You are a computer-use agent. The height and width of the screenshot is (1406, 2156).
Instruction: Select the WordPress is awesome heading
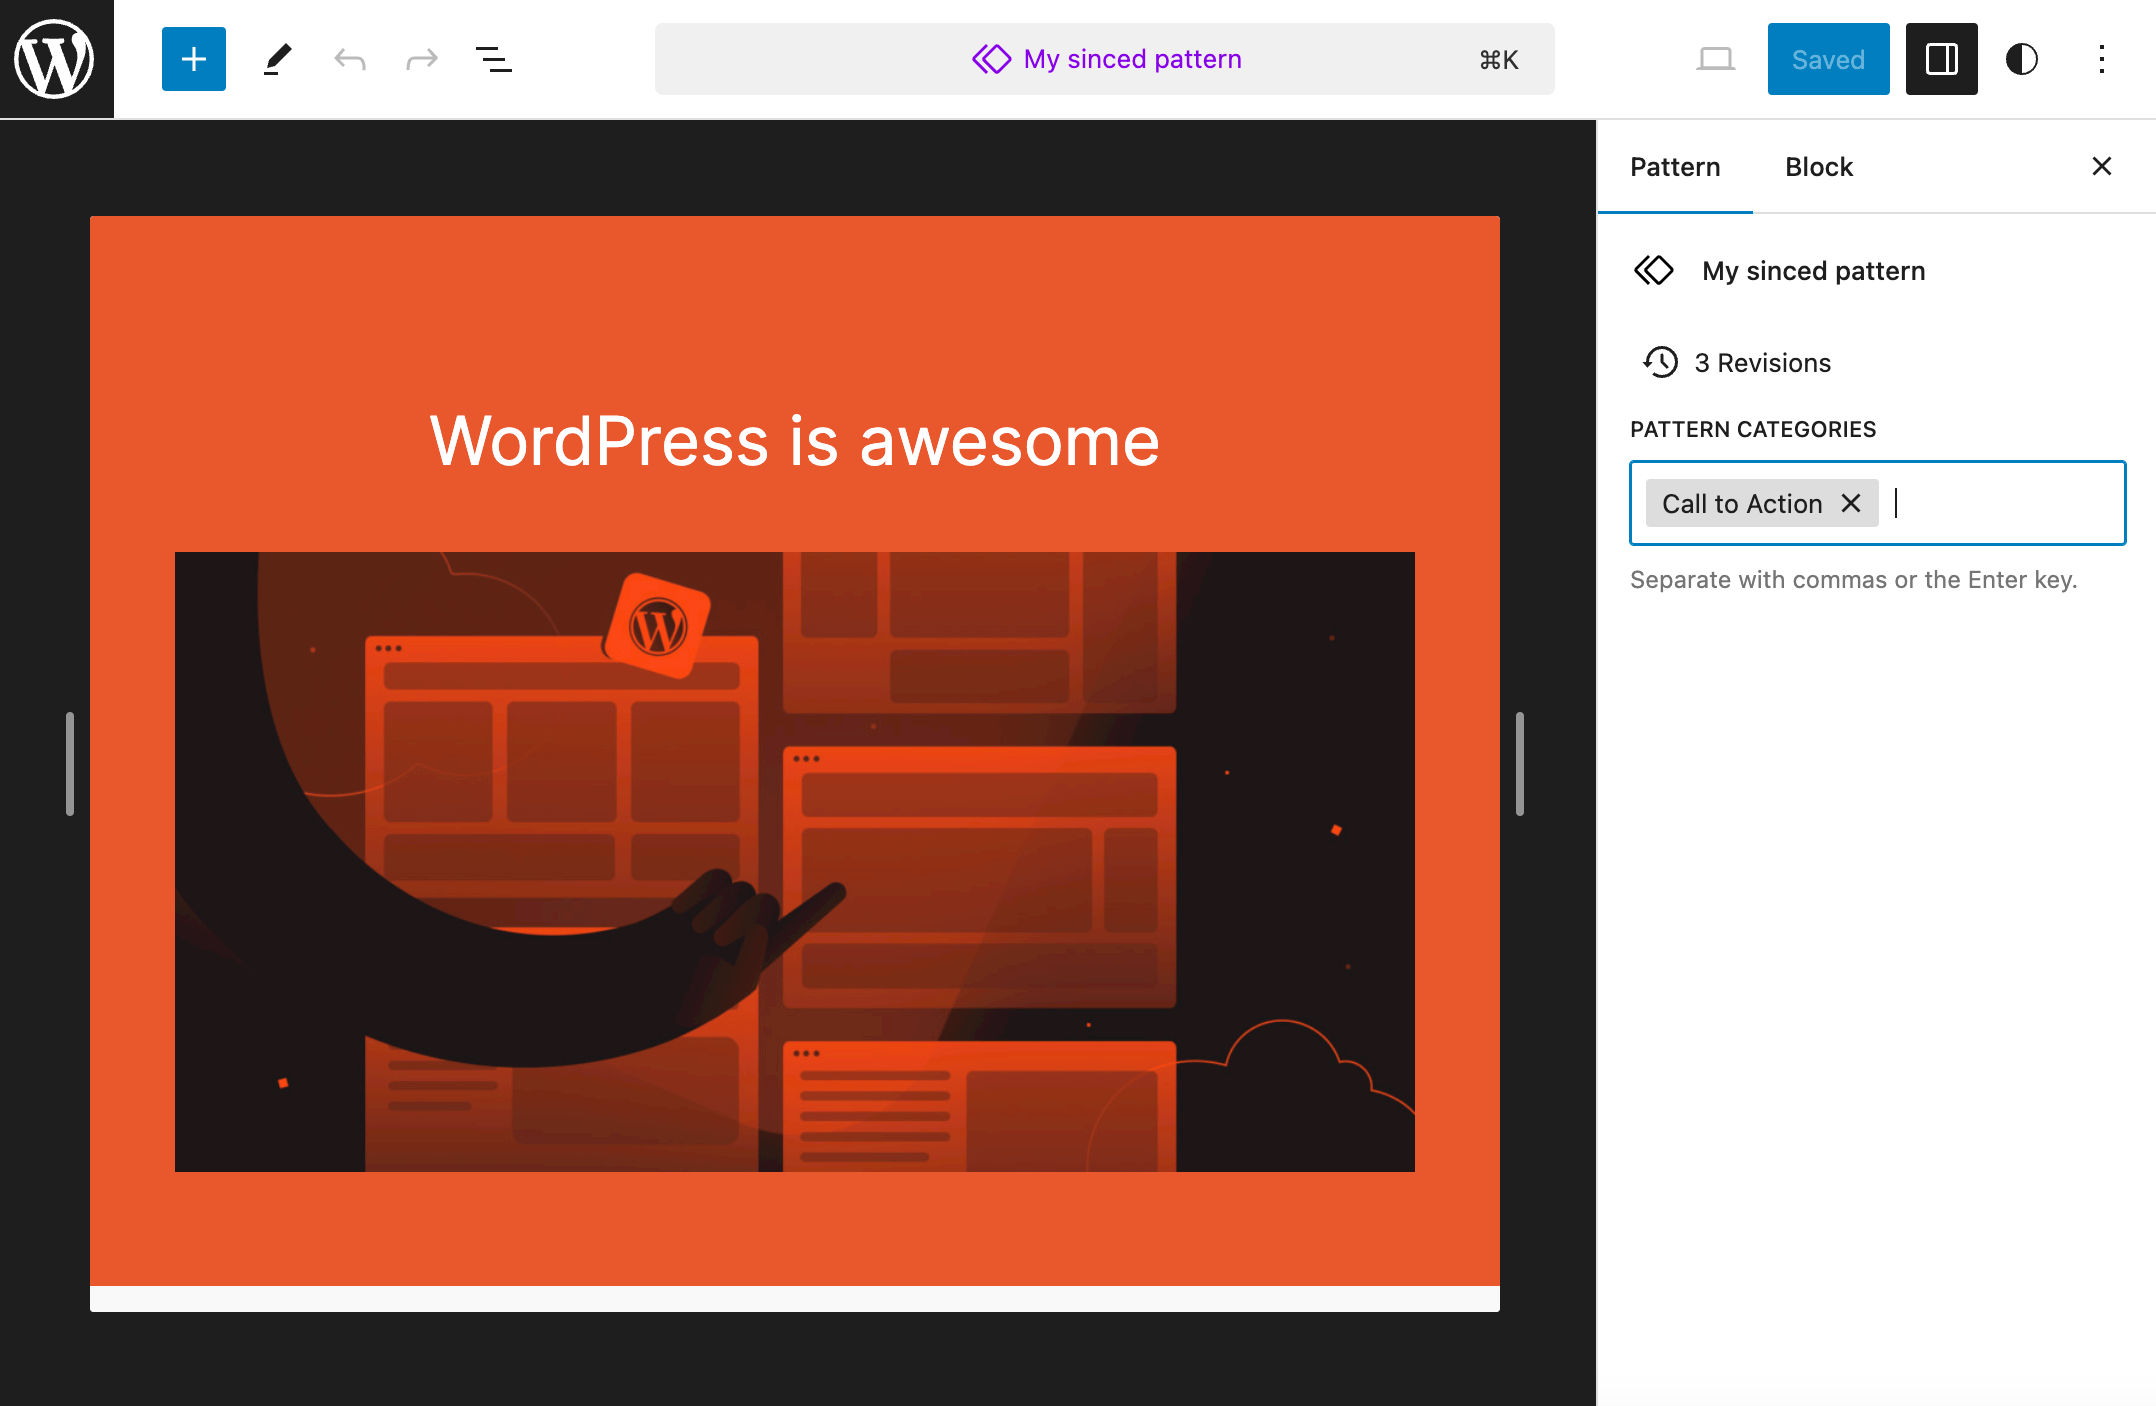pyautogui.click(x=794, y=441)
